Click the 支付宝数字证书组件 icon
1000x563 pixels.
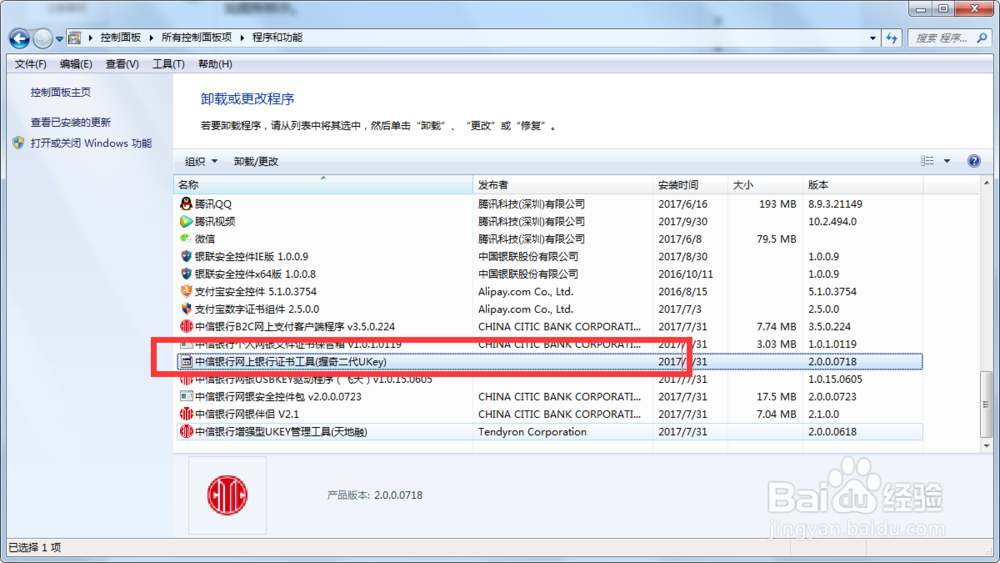point(186,309)
